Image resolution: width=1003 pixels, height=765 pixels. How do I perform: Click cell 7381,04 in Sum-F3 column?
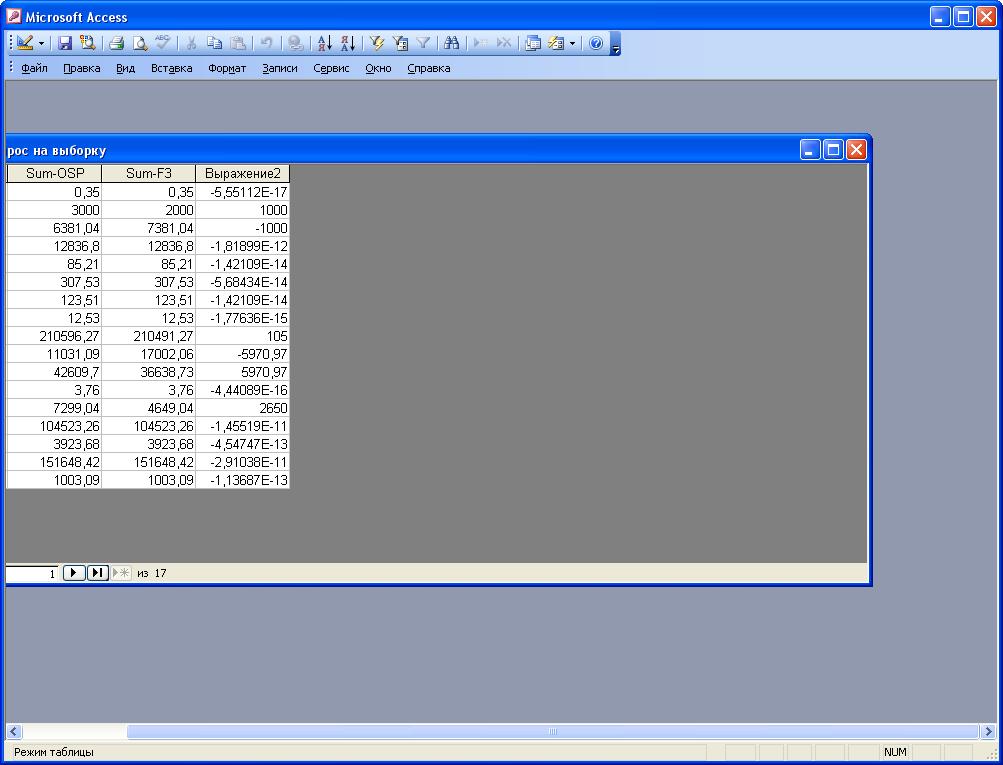click(x=148, y=228)
